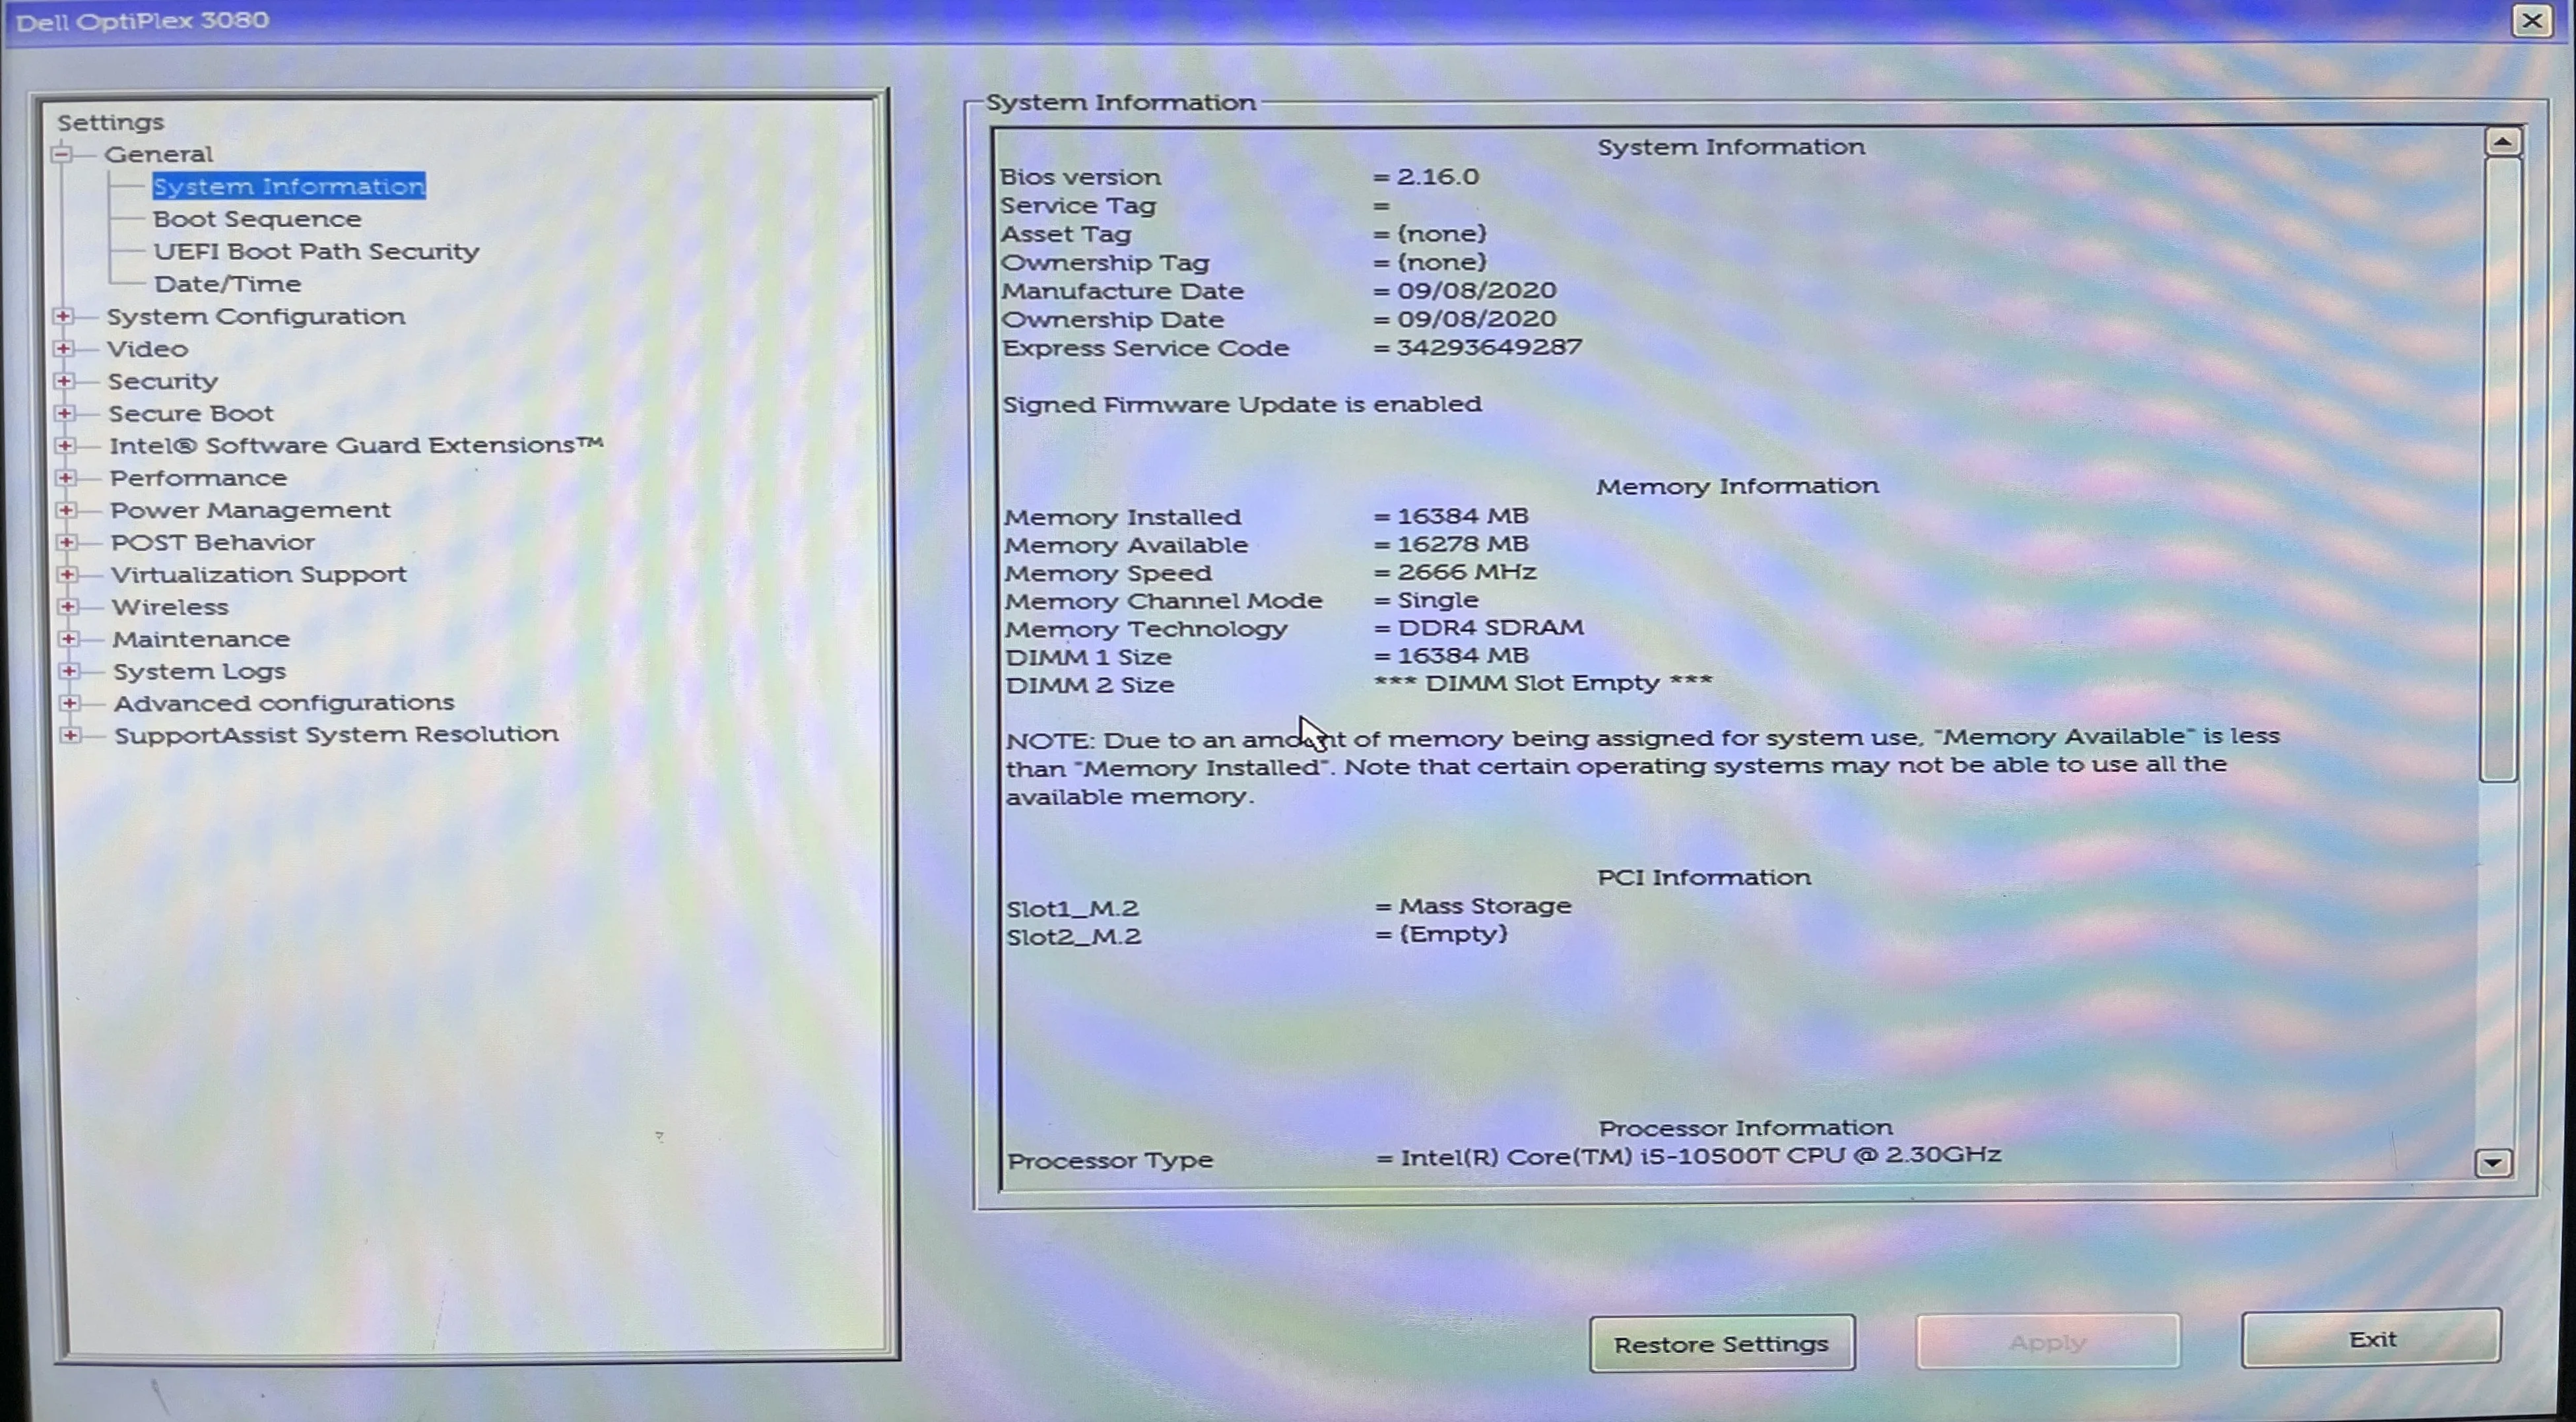Click the Memory Technology DDR4 SDRAM value
Image resolution: width=2576 pixels, height=1422 pixels.
(1490, 627)
